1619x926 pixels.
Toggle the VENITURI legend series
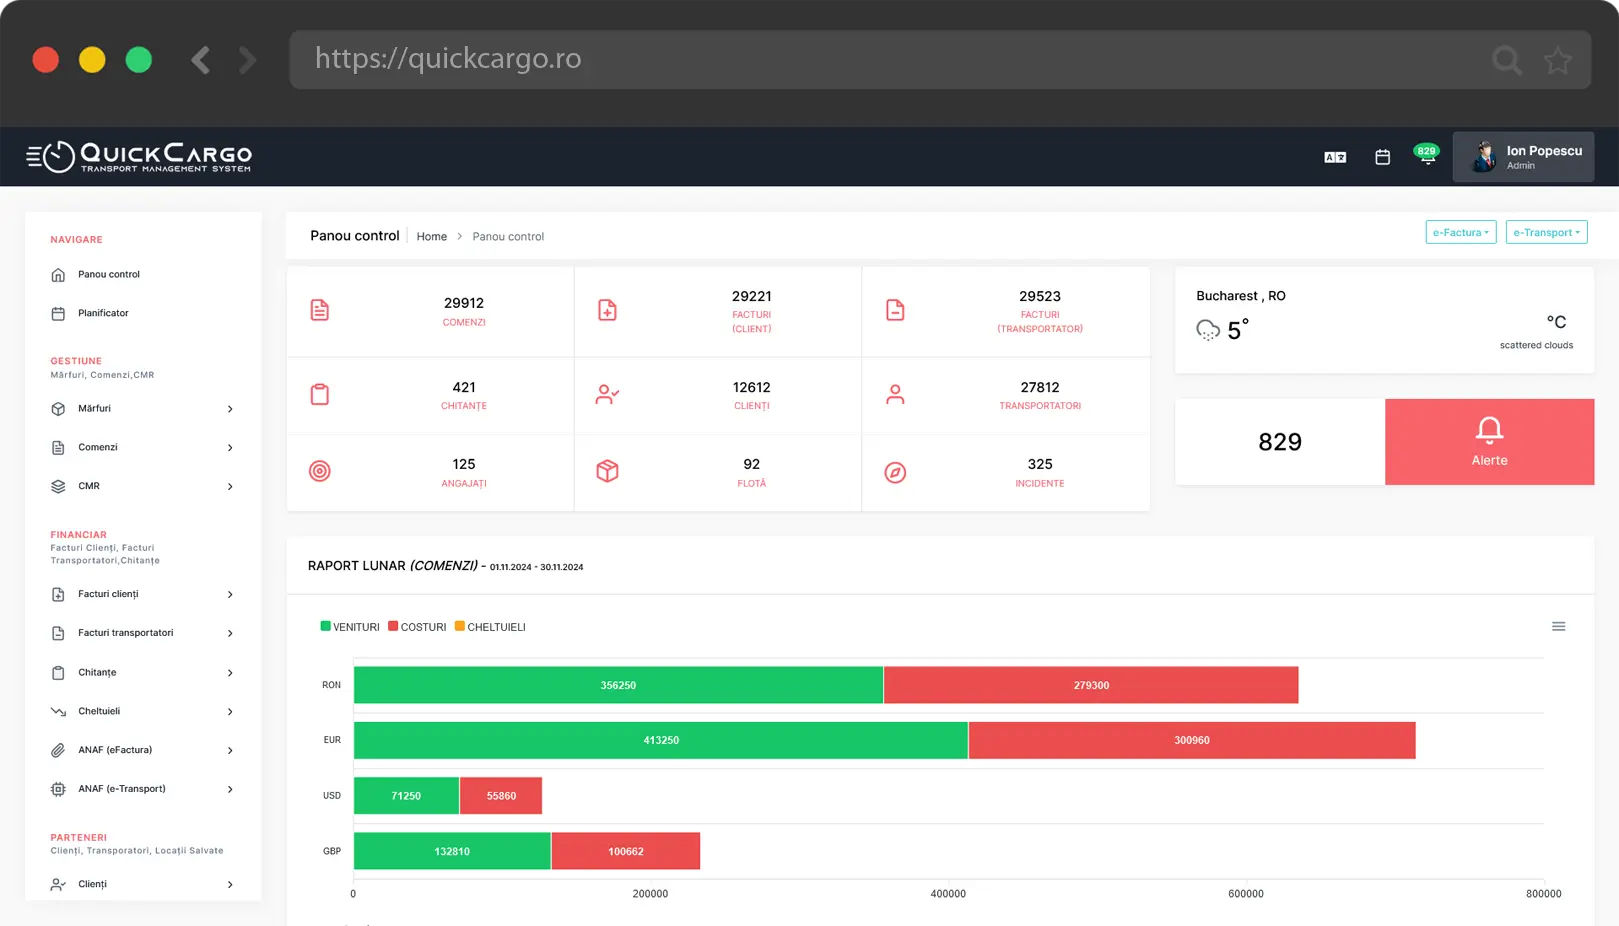click(x=350, y=627)
